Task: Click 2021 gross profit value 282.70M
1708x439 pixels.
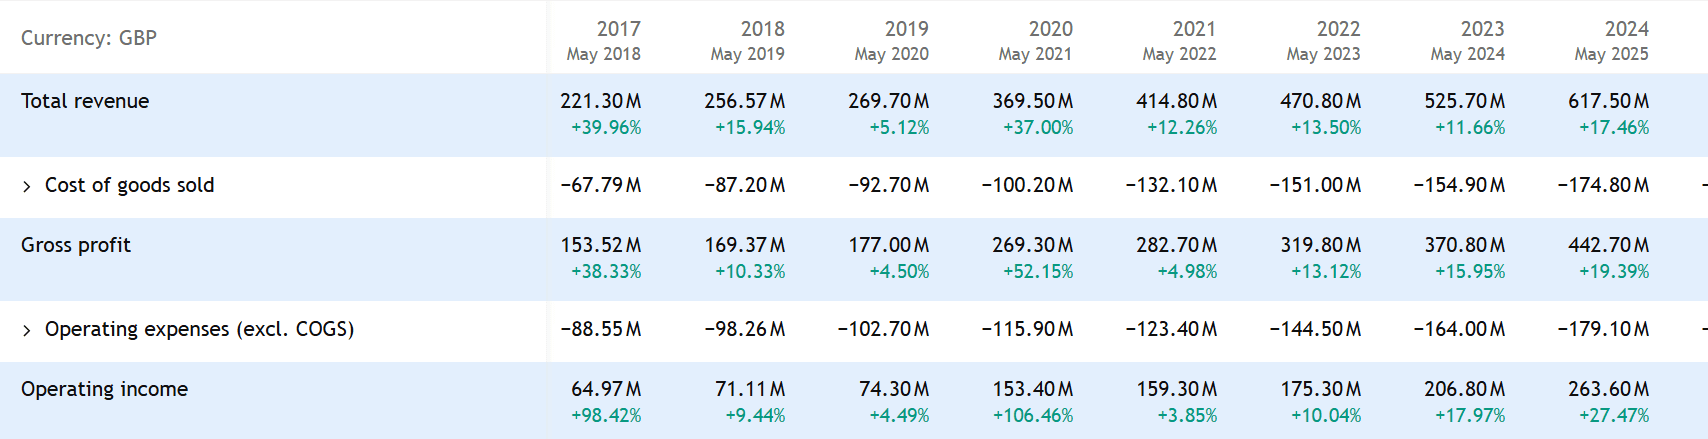Action: pyautogui.click(x=1176, y=245)
